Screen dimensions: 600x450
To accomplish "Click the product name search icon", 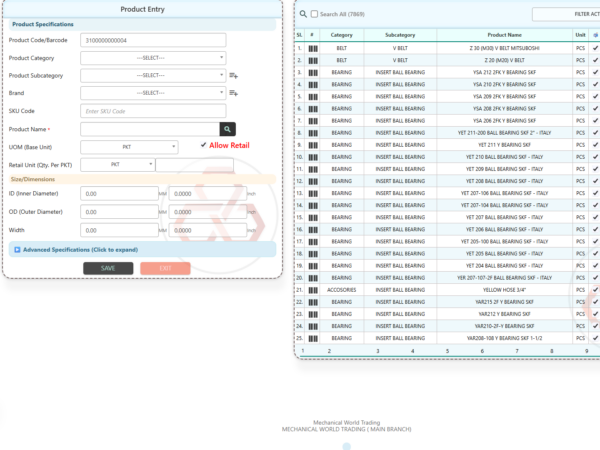I will [x=227, y=129].
